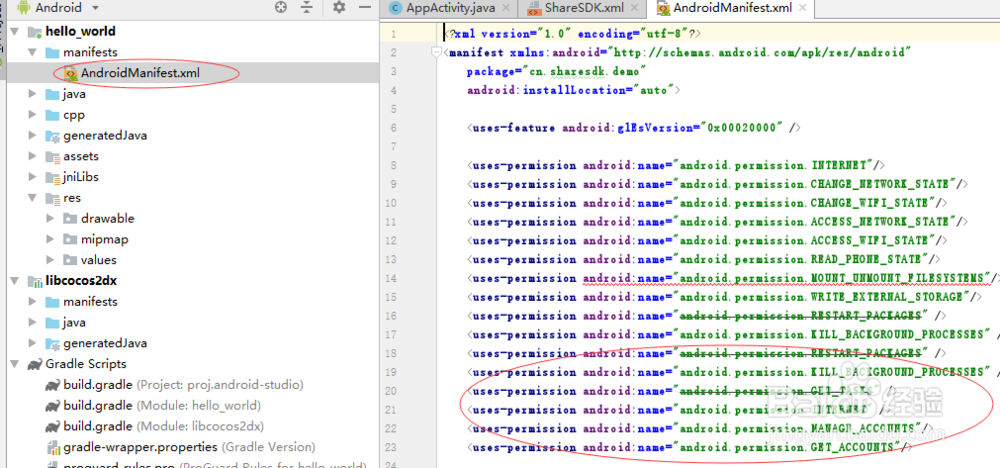1000x468 pixels.
Task: Click the ShareSDK.xml file type icon
Action: pos(534,8)
